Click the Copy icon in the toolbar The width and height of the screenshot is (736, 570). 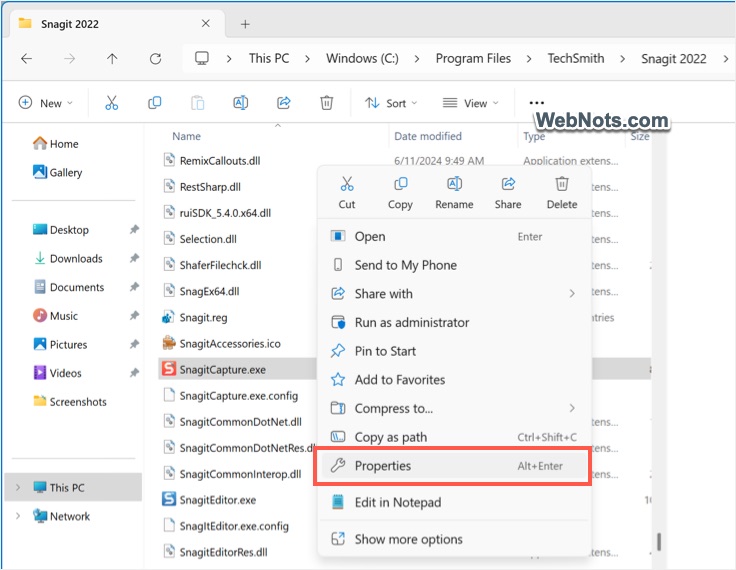point(154,103)
